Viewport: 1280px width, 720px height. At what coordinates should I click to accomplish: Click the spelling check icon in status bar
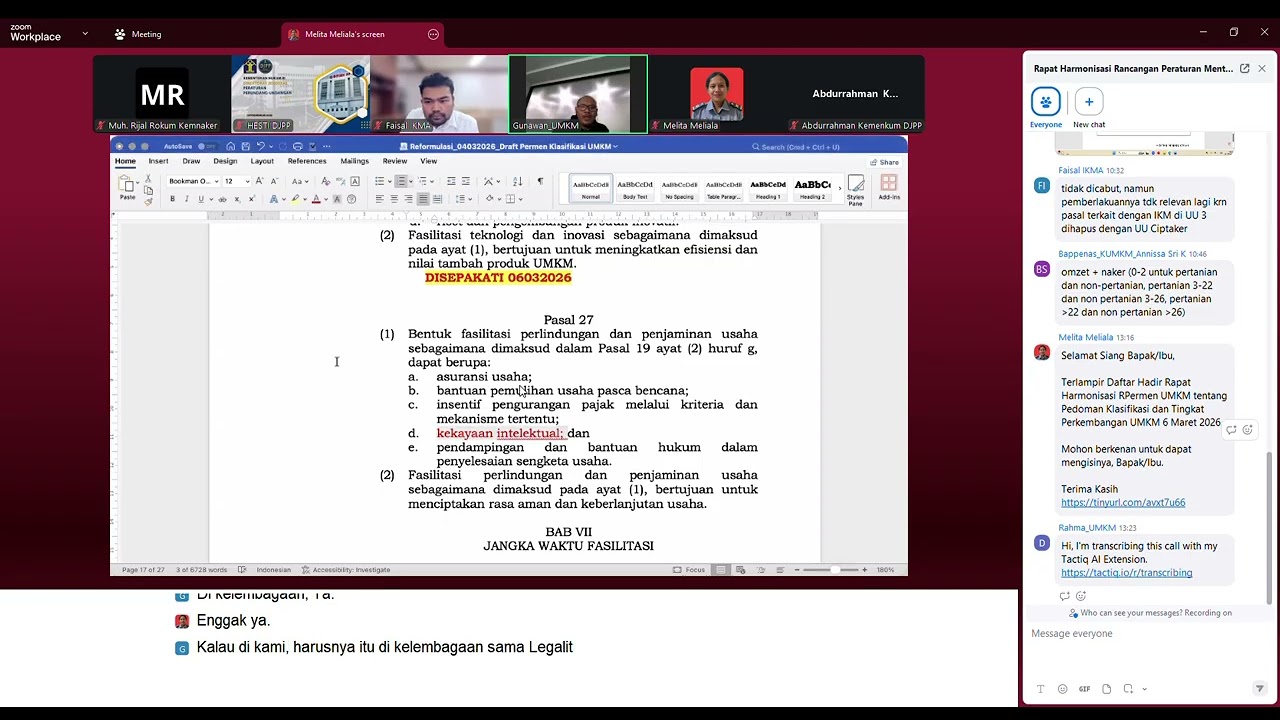click(241, 570)
